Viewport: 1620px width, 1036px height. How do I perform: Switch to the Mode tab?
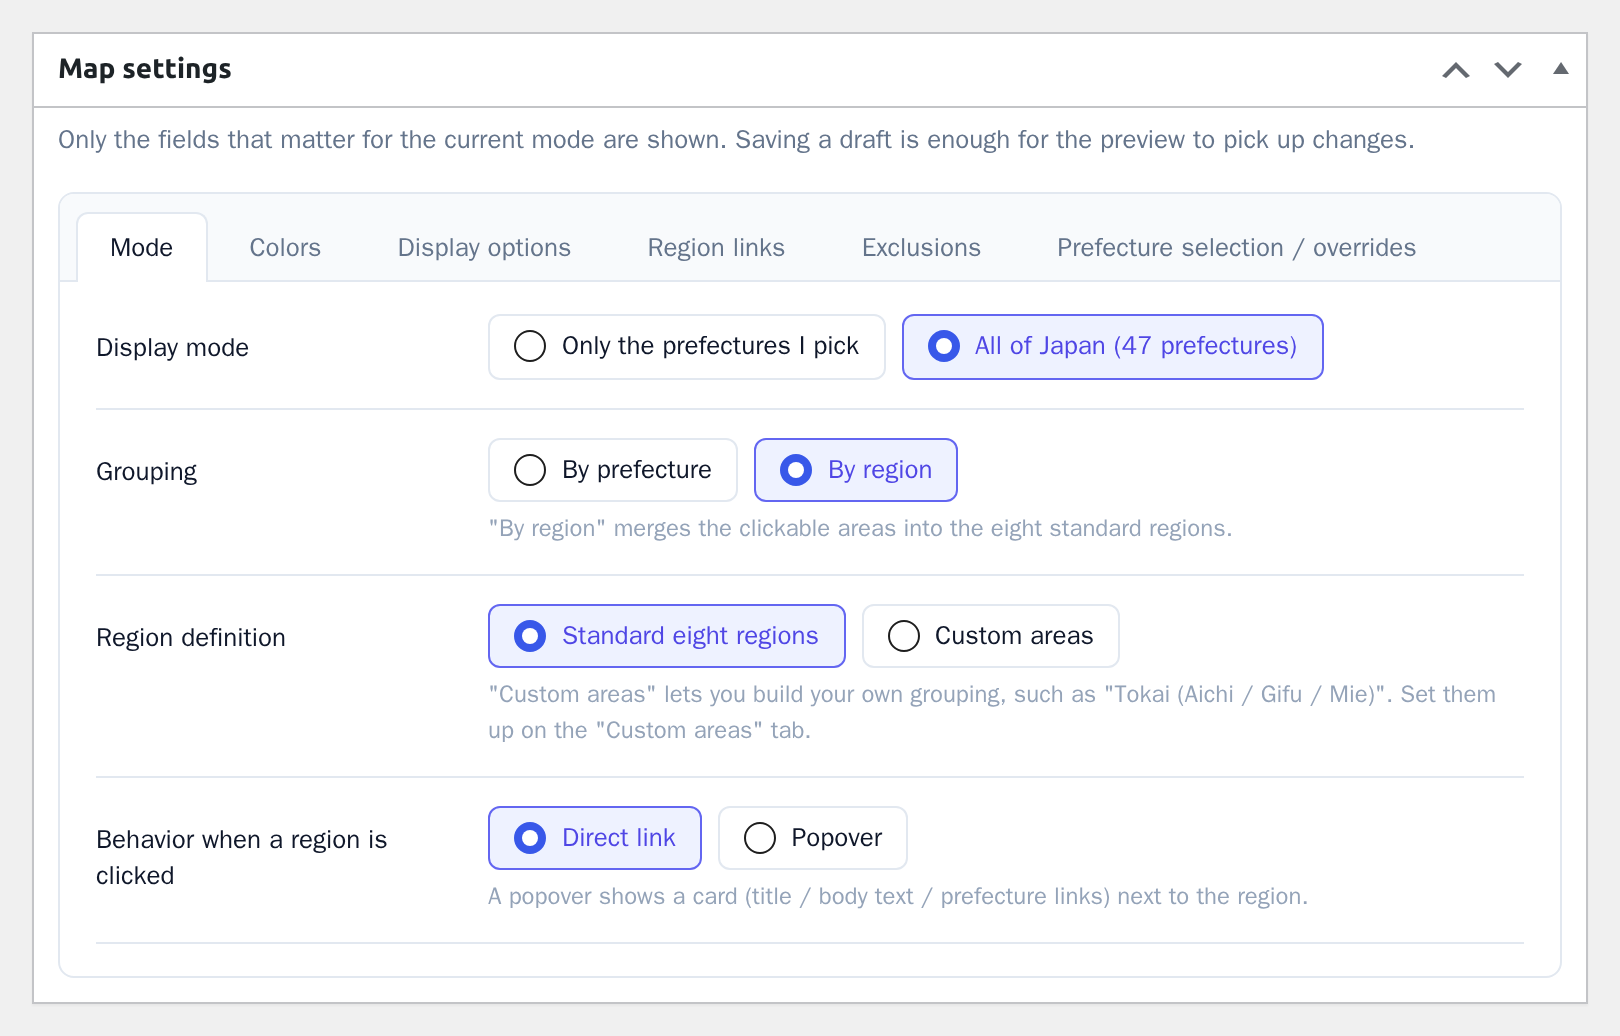142,247
